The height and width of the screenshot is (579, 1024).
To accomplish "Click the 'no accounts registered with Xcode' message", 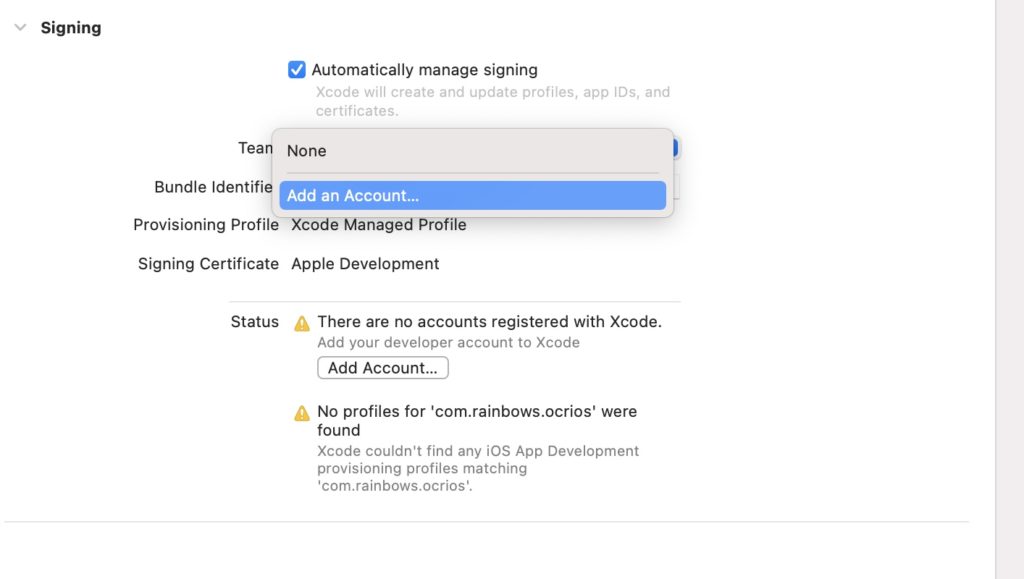I will [x=489, y=322].
